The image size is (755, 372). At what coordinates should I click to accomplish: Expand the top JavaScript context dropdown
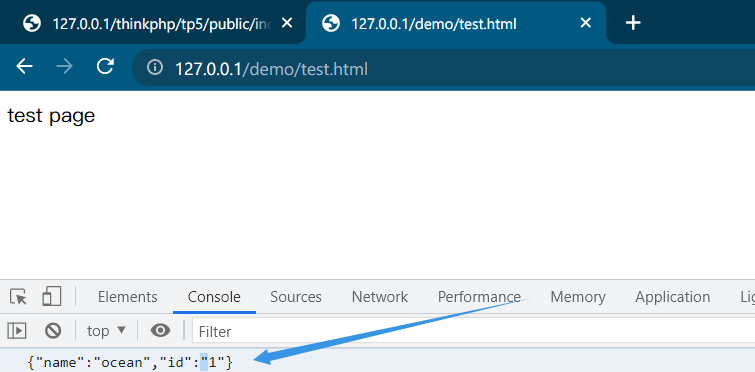[106, 331]
